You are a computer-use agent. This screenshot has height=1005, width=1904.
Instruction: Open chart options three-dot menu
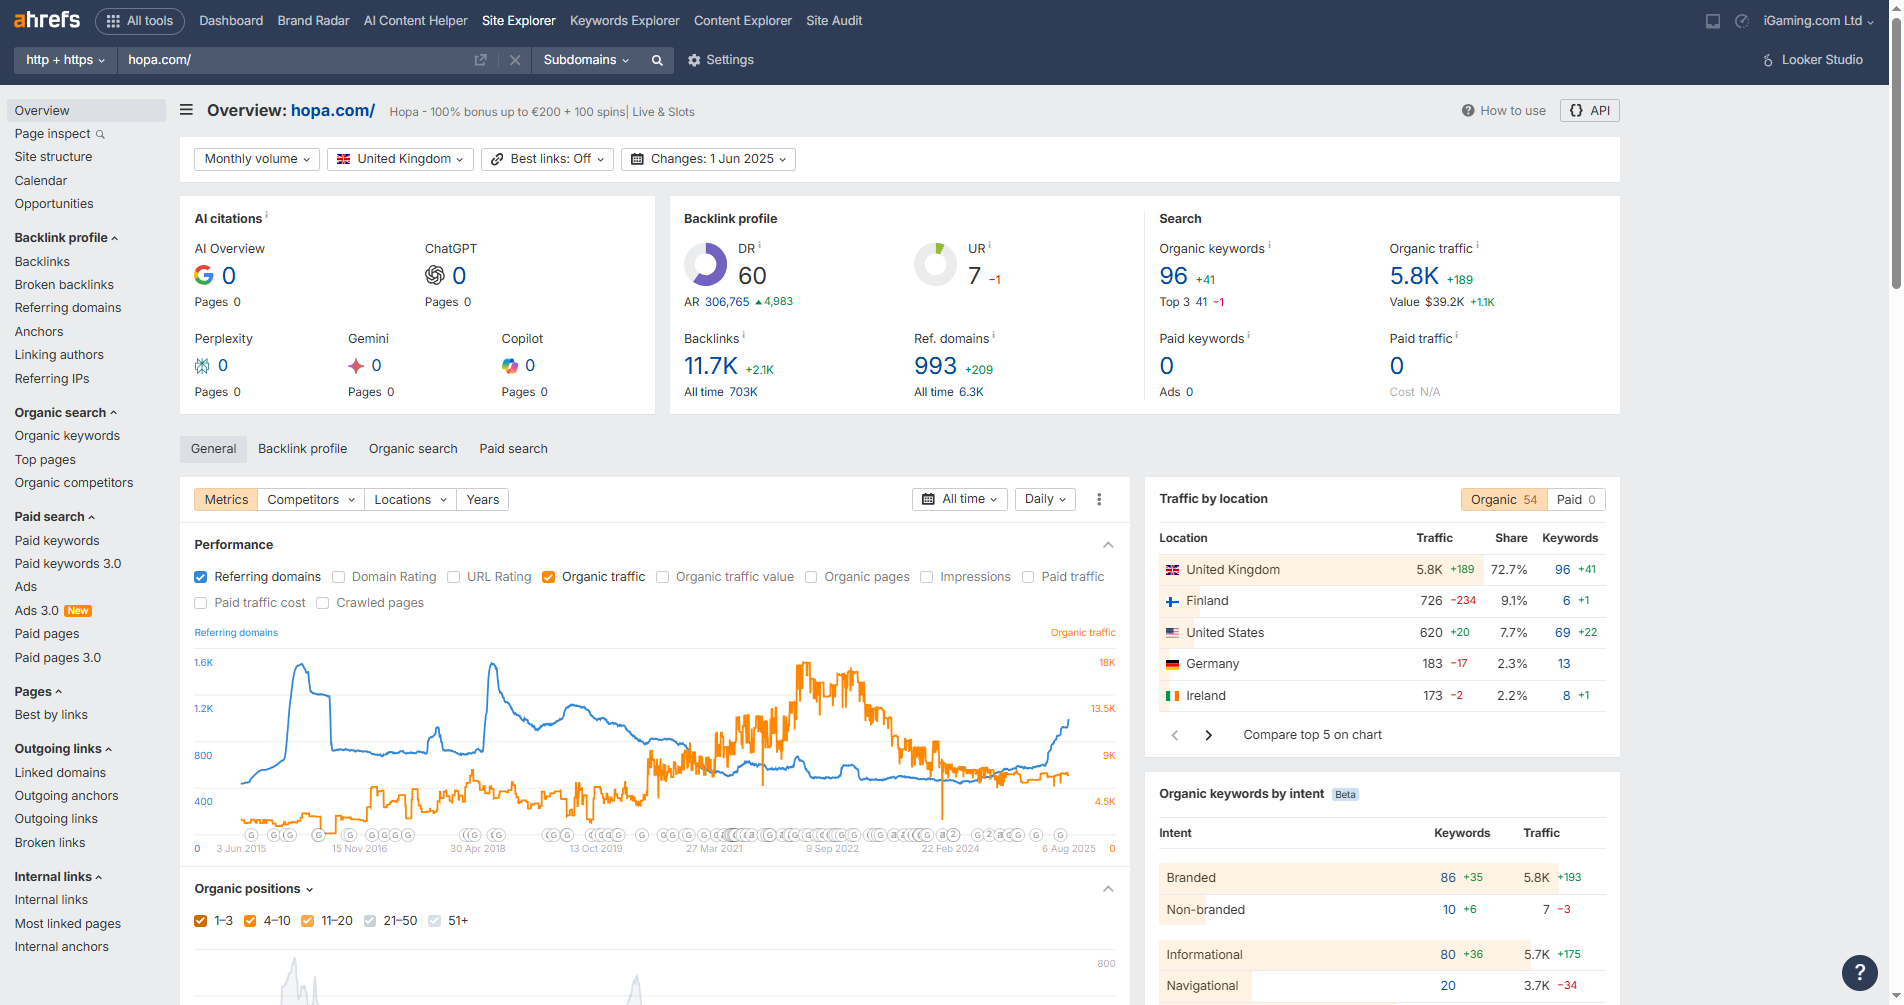(1099, 500)
